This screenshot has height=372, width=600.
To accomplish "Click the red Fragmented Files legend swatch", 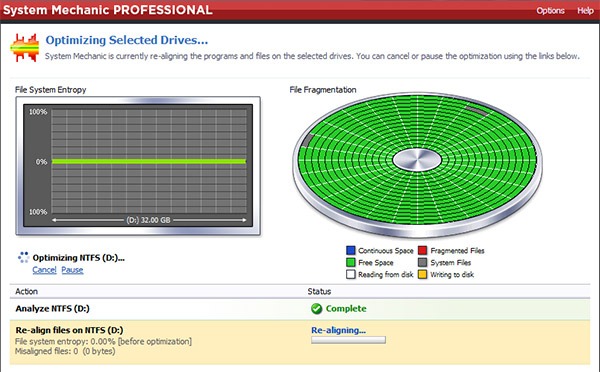I will pyautogui.click(x=422, y=251).
